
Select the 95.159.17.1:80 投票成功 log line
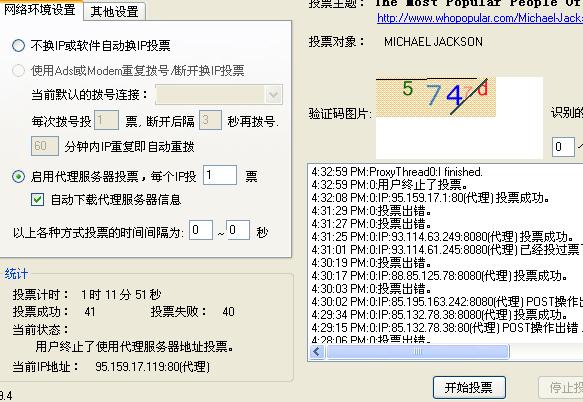click(x=431, y=198)
